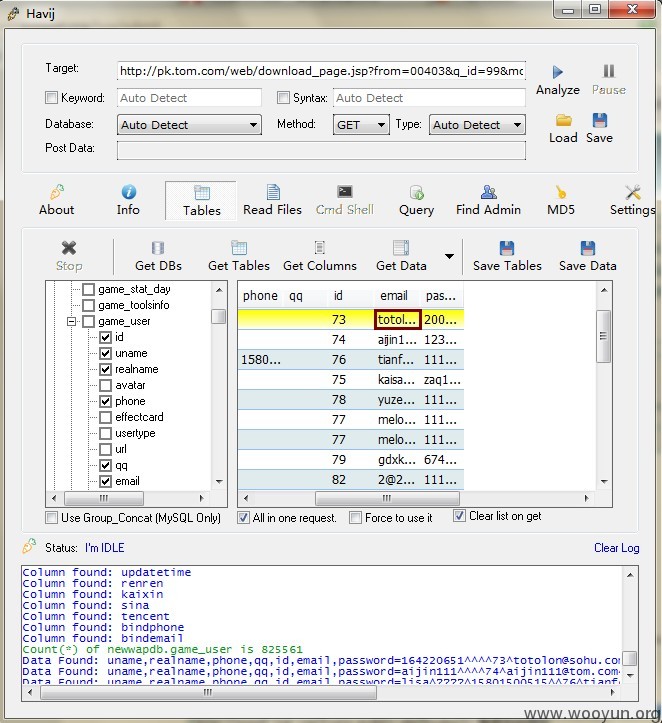Uncheck the id column checkbox
Image resolution: width=662 pixels, height=723 pixels.
[x=106, y=337]
